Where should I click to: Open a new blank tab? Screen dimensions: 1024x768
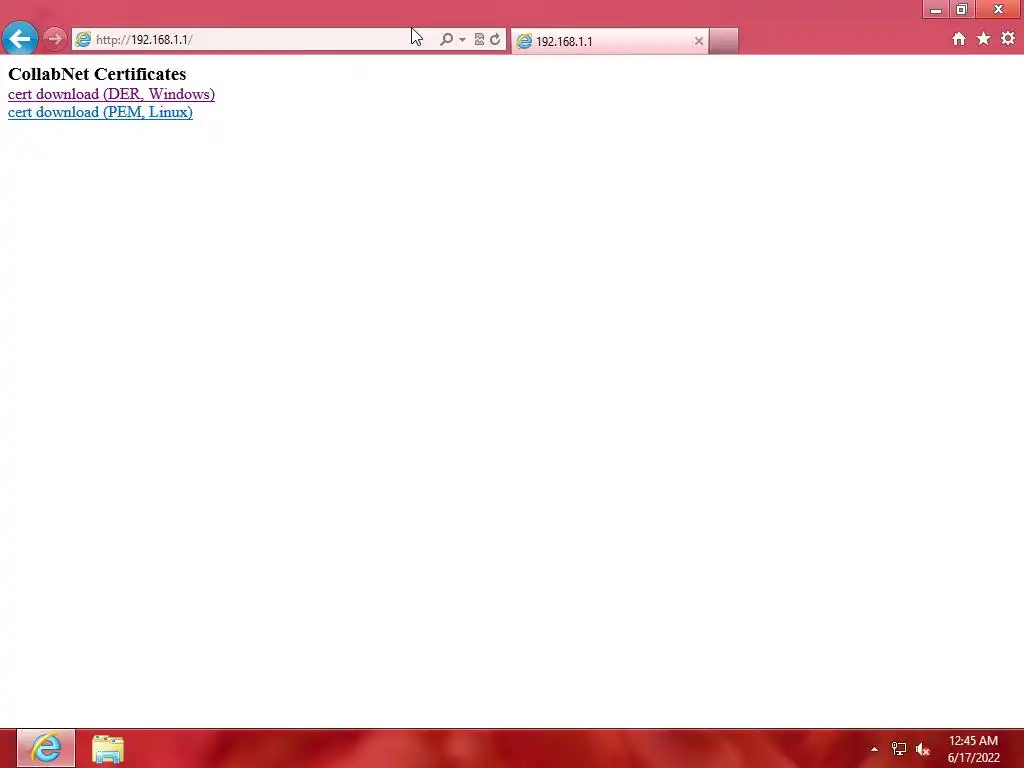click(x=724, y=41)
